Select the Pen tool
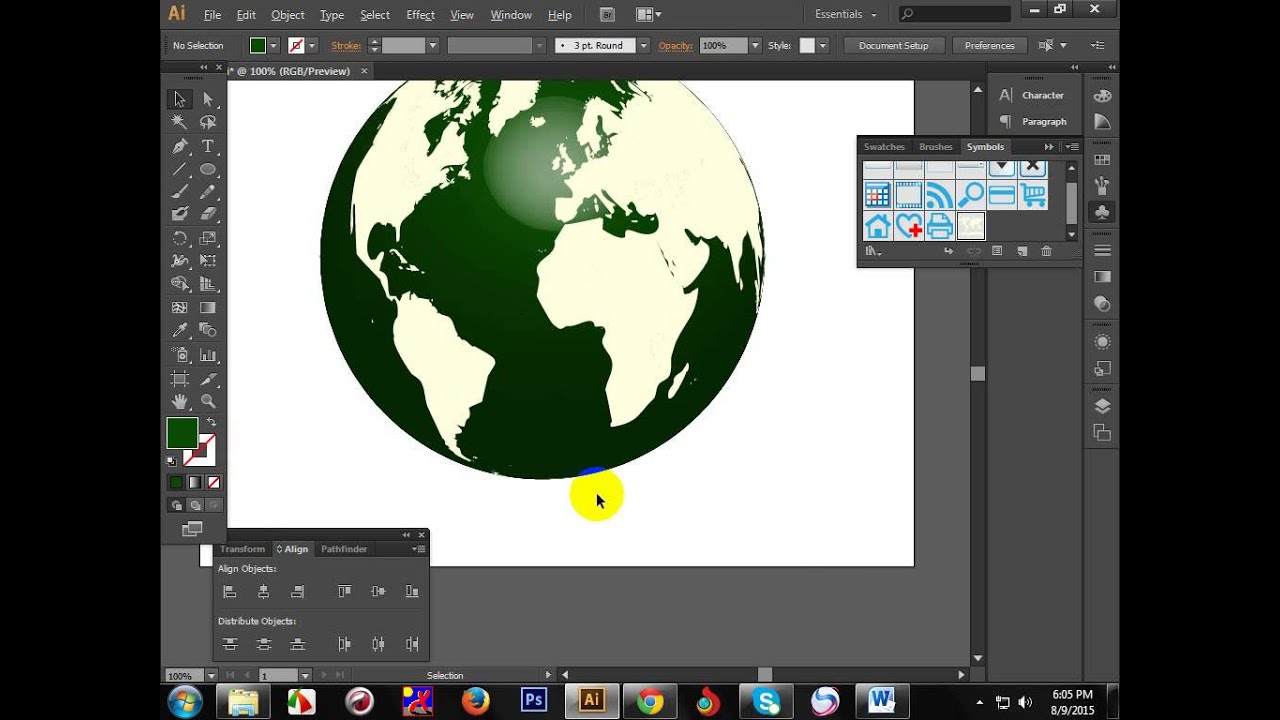This screenshot has width=1280, height=720. point(180,146)
